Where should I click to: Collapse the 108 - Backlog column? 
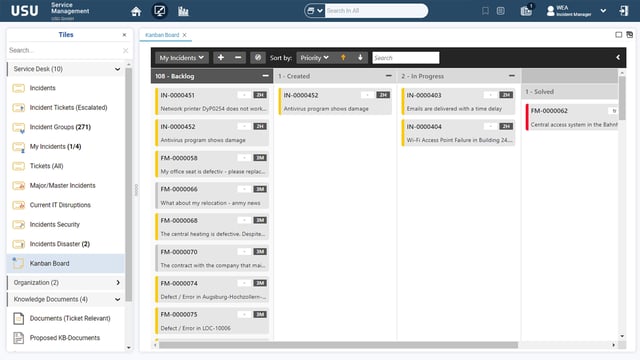tap(265, 76)
